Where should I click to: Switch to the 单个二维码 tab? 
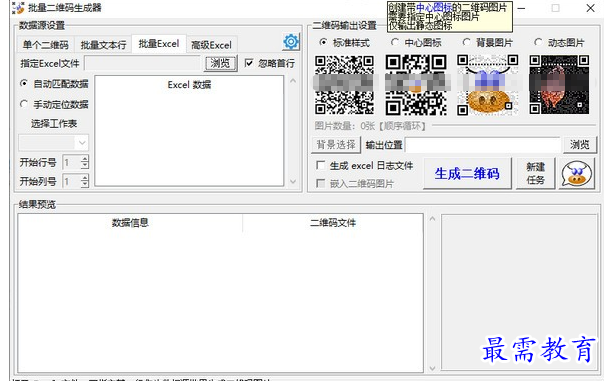pyautogui.click(x=45, y=45)
